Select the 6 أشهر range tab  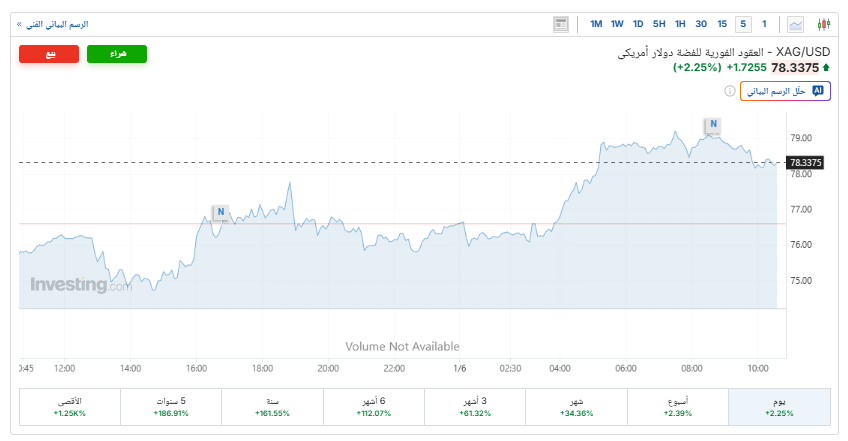373,407
